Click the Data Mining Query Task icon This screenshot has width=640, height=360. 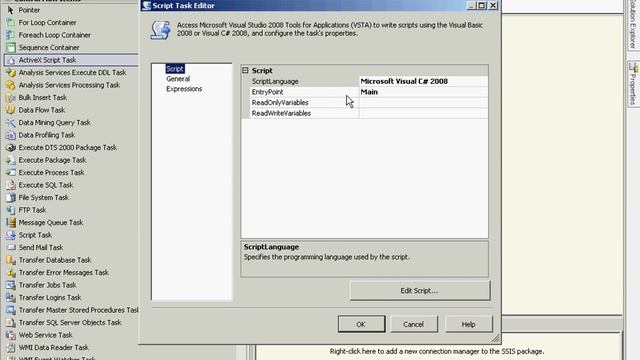click(x=11, y=122)
